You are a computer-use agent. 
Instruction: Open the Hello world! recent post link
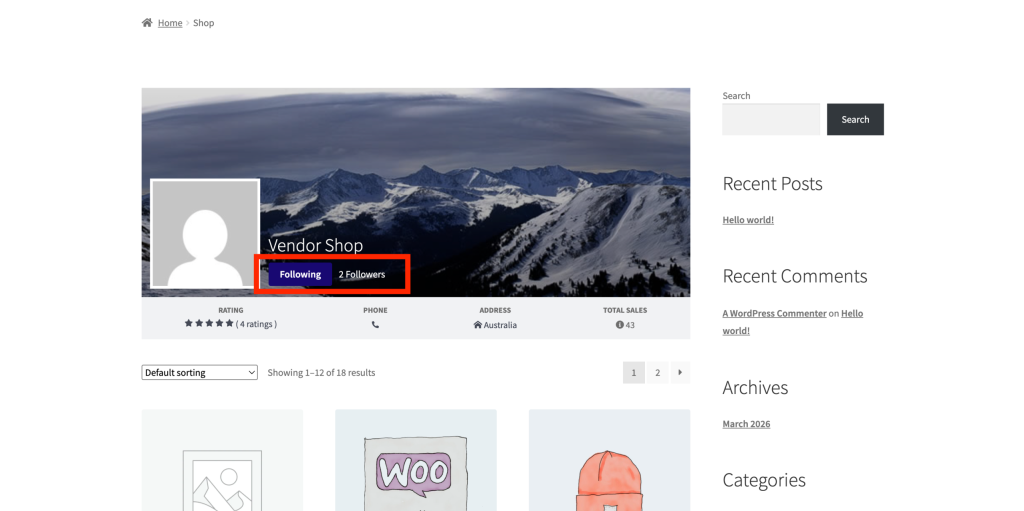tap(748, 220)
